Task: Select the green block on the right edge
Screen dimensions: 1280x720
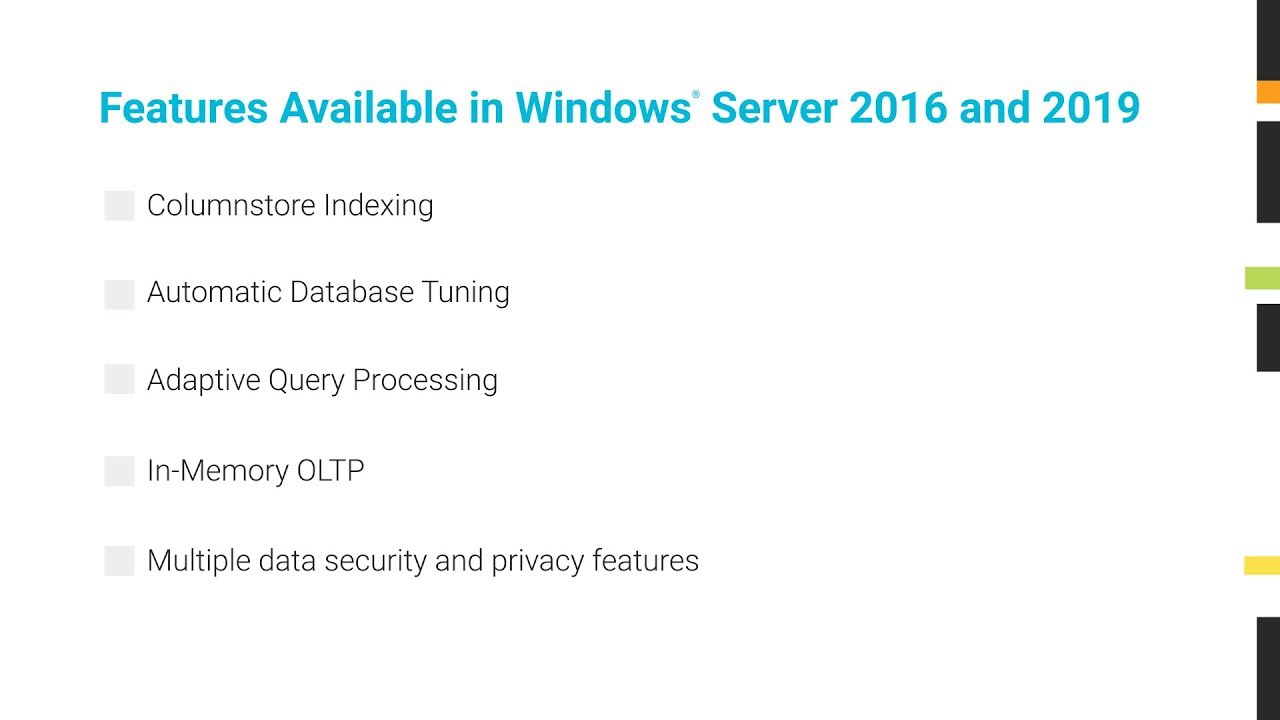Action: [1262, 278]
